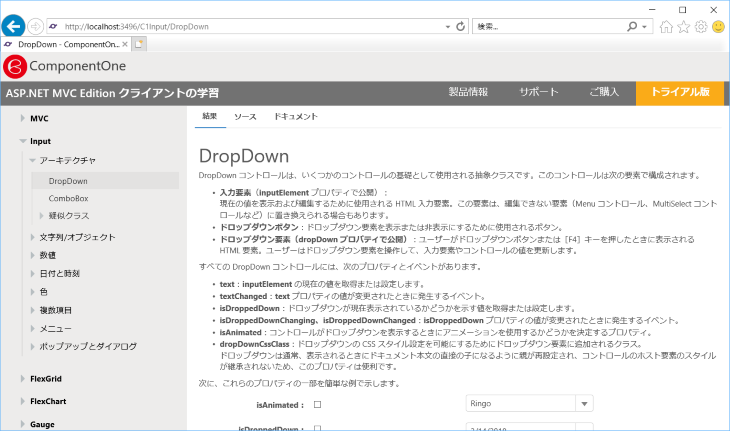Click the smiley feedback icon
The image size is (730, 431).
pyautogui.click(x=718, y=27)
